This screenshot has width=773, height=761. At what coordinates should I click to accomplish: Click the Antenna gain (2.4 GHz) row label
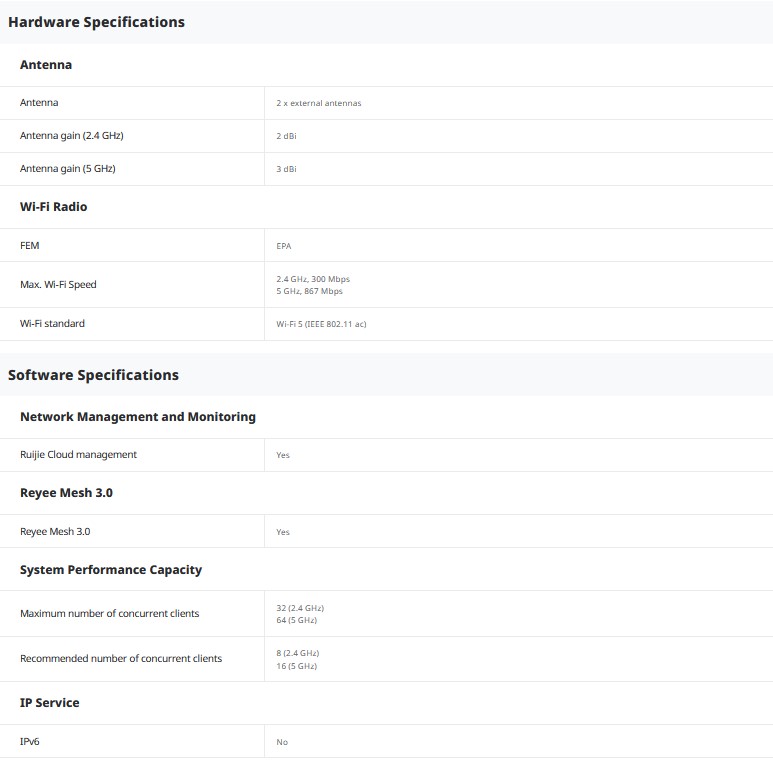point(72,136)
